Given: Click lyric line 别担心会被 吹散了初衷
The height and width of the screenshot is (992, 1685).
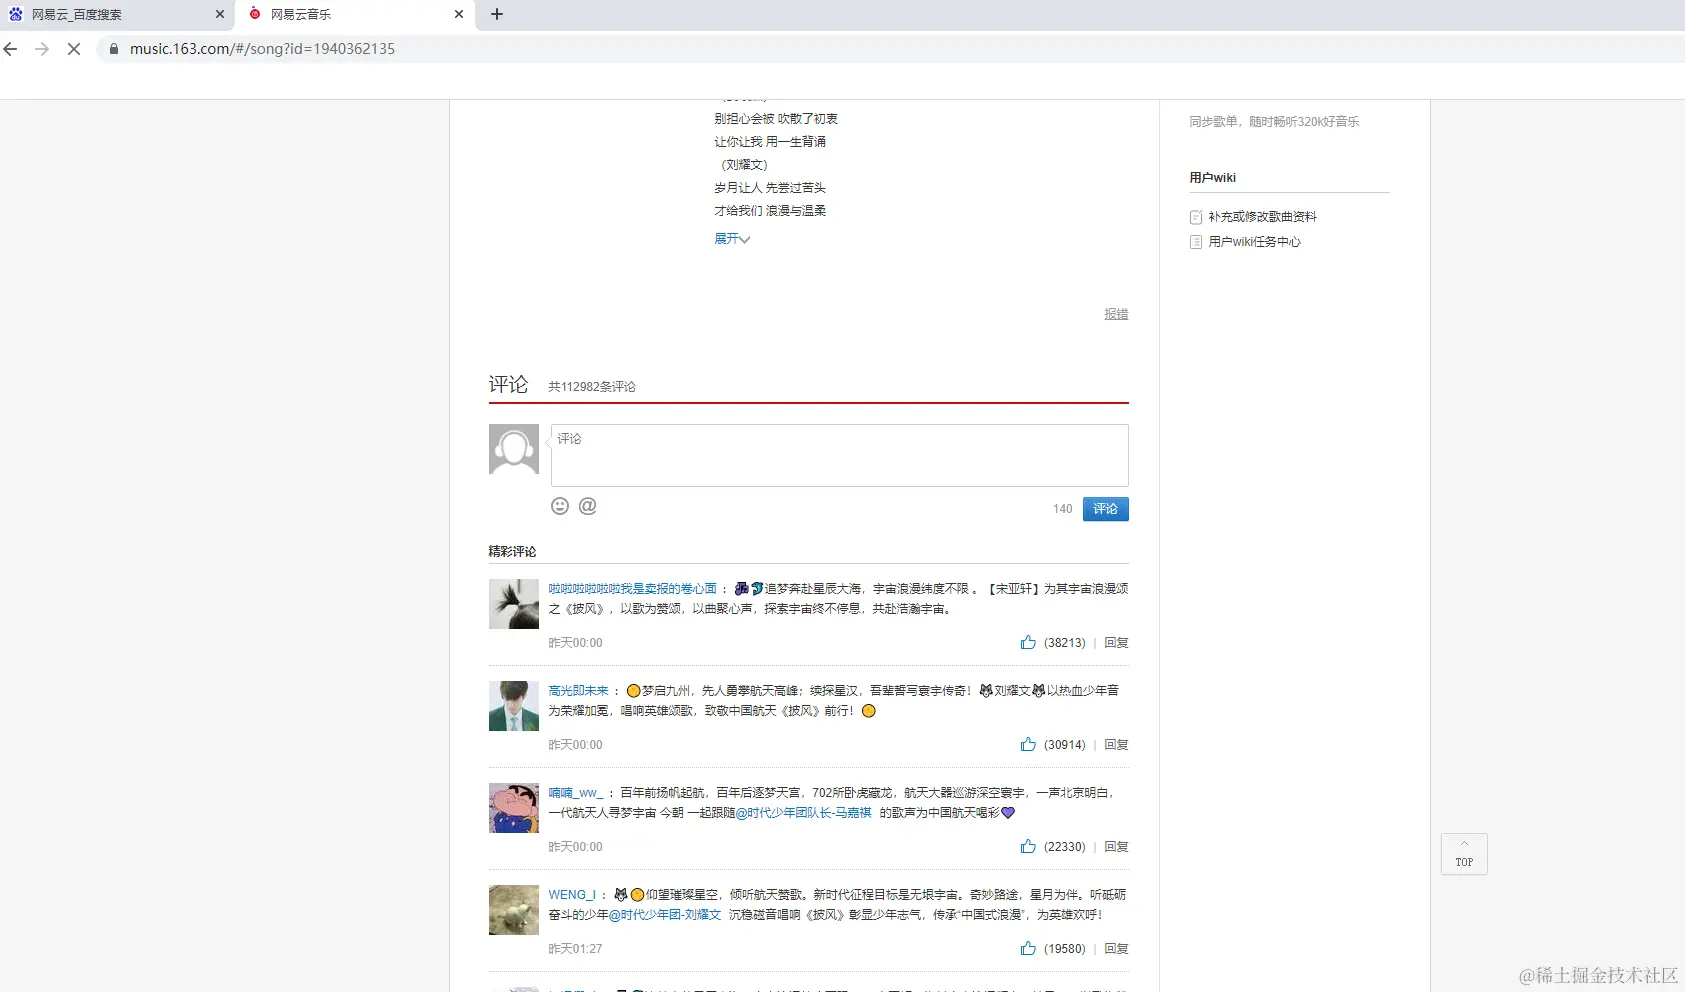Looking at the screenshot, I should pyautogui.click(x=776, y=119).
